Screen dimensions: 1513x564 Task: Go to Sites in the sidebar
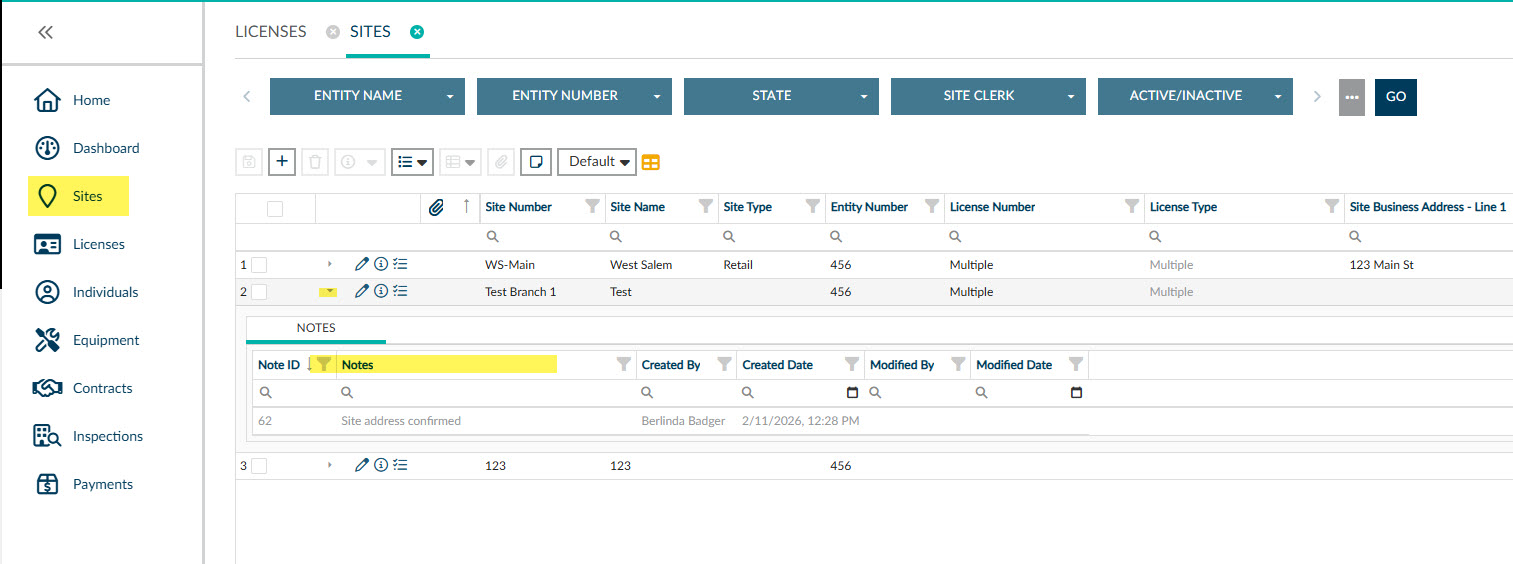coord(78,196)
